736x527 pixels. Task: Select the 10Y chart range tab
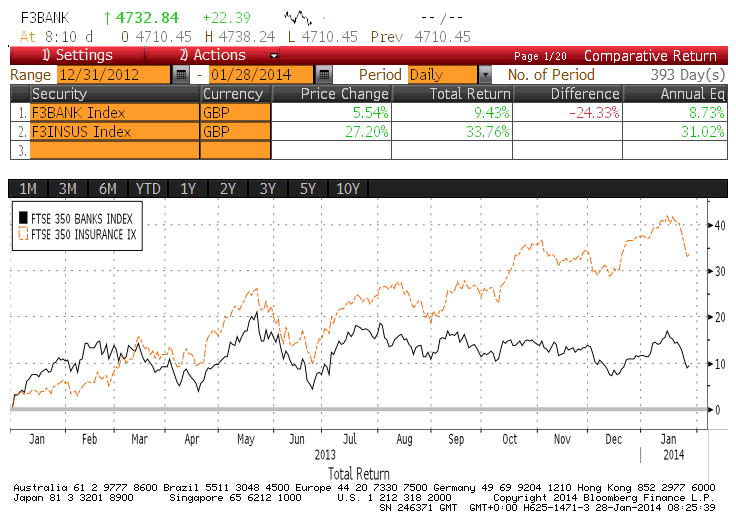coord(348,189)
